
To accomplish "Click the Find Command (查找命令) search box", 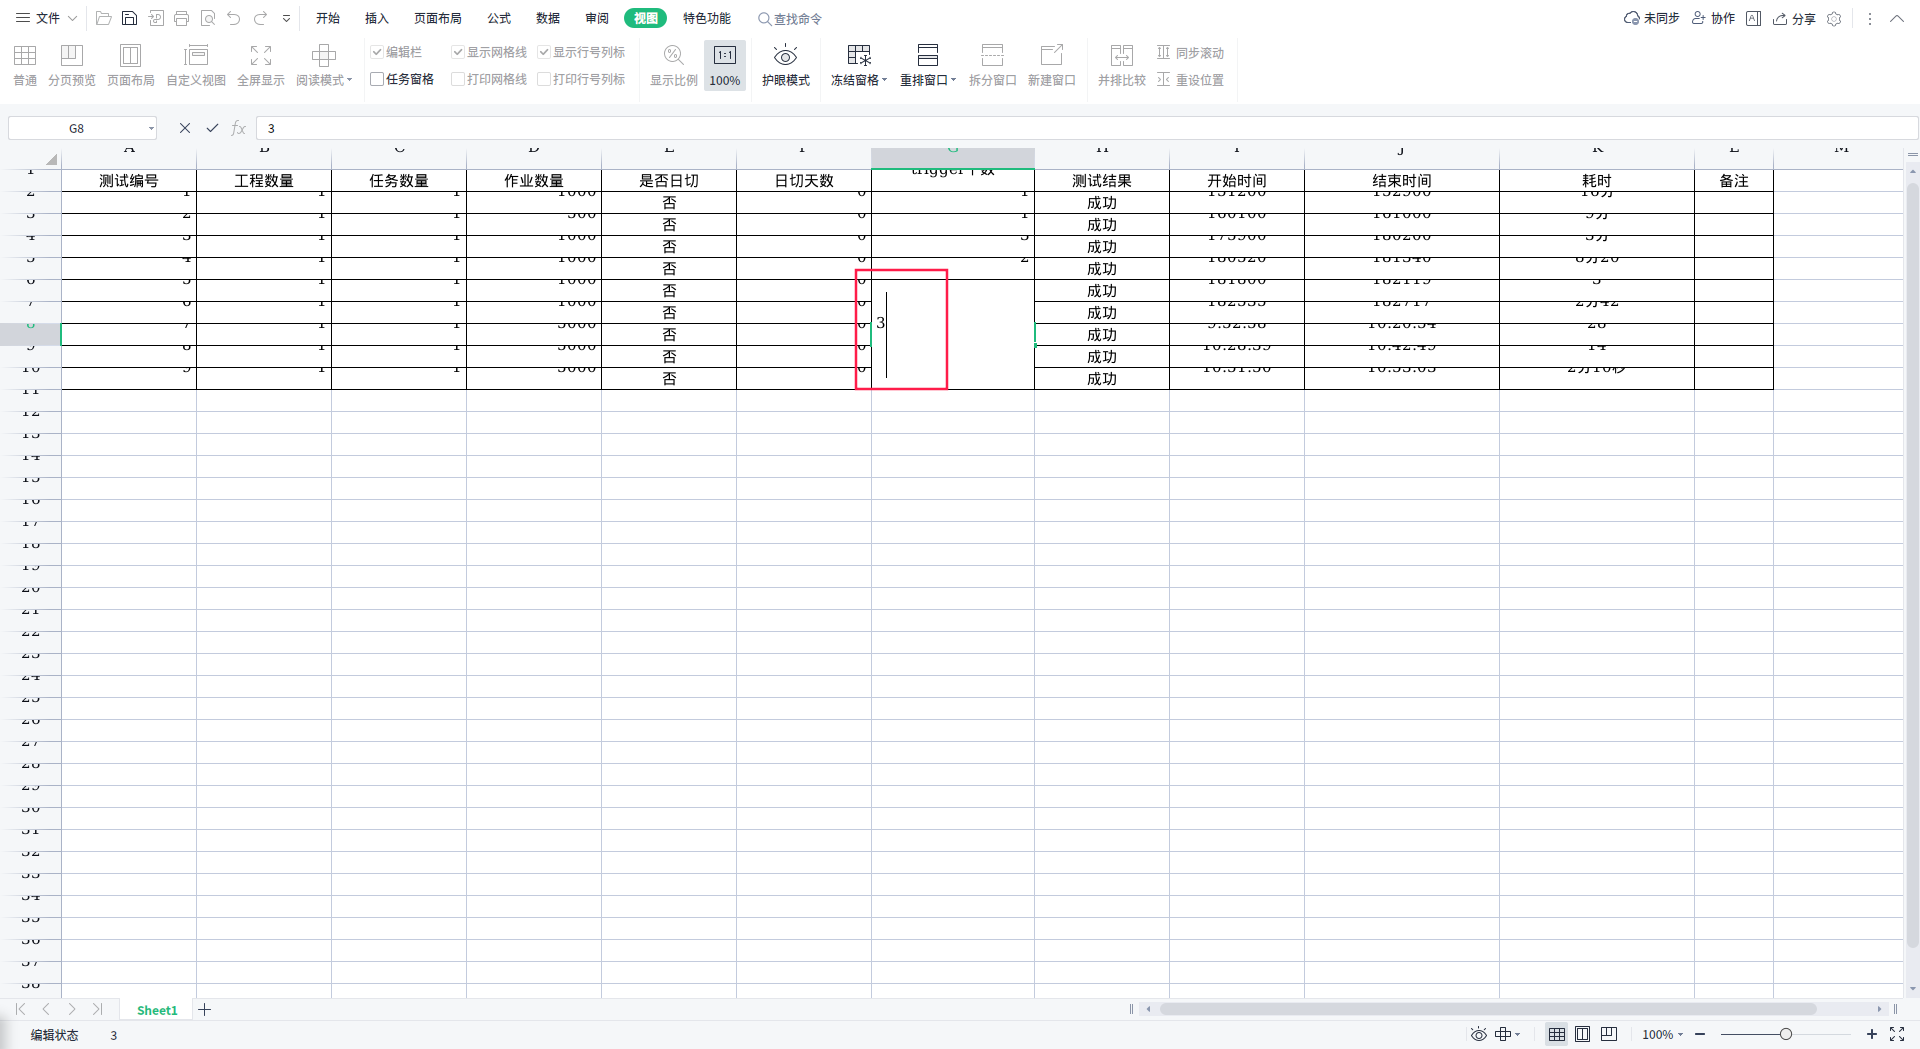I will point(790,18).
